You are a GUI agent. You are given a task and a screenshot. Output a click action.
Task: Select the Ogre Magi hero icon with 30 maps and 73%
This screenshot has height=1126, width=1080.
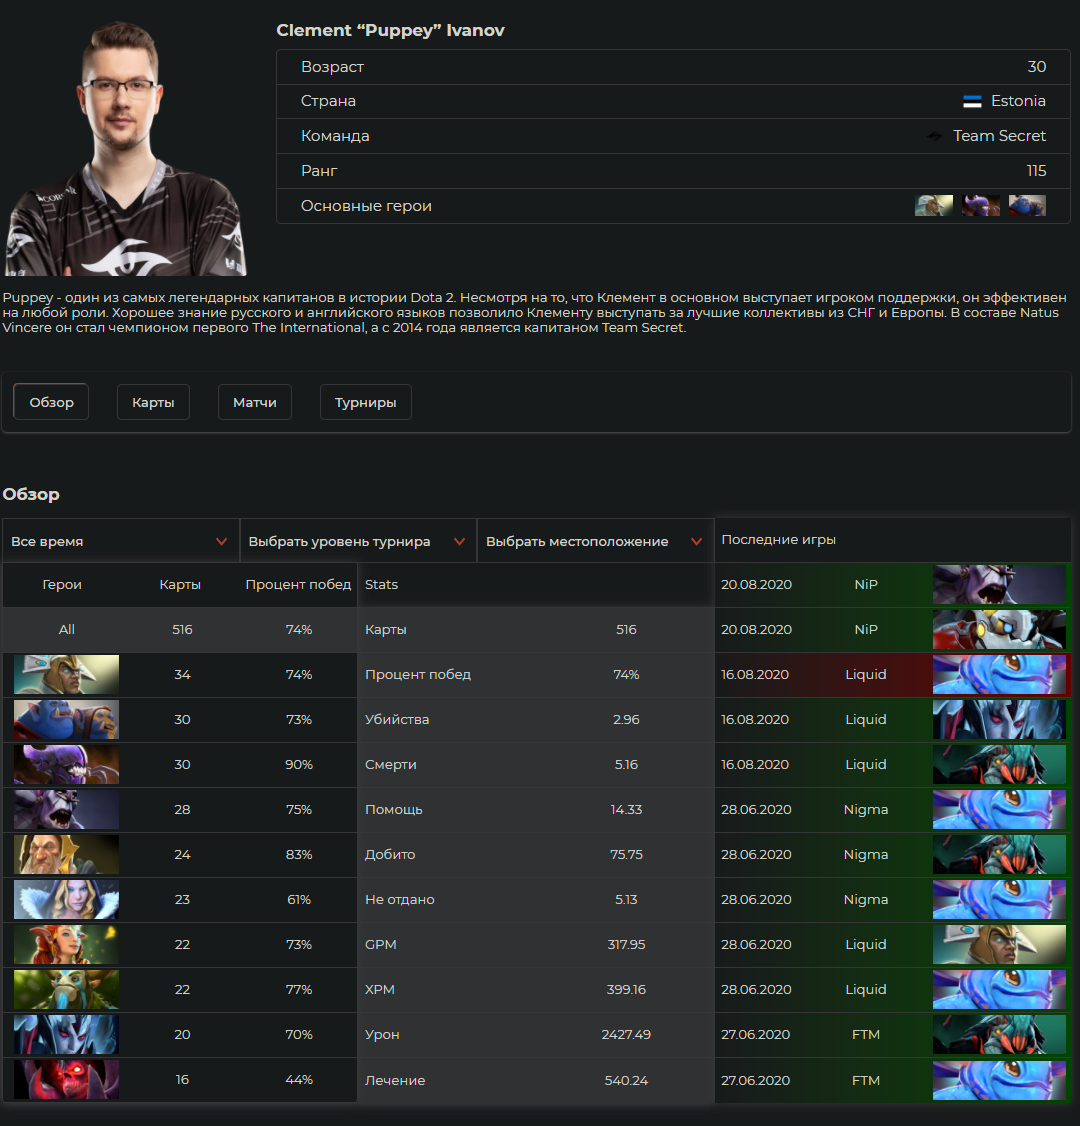(66, 720)
